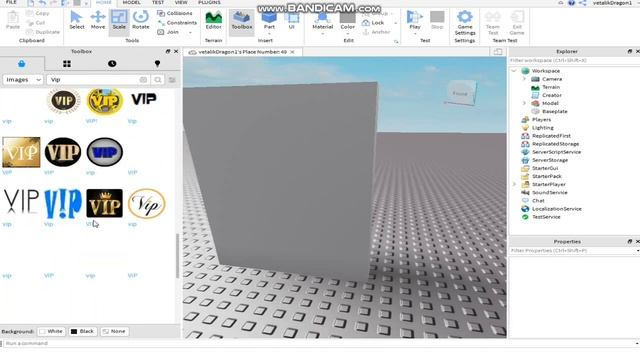This screenshot has height=360, width=640.
Task: Start Play test
Action: tap(415, 20)
